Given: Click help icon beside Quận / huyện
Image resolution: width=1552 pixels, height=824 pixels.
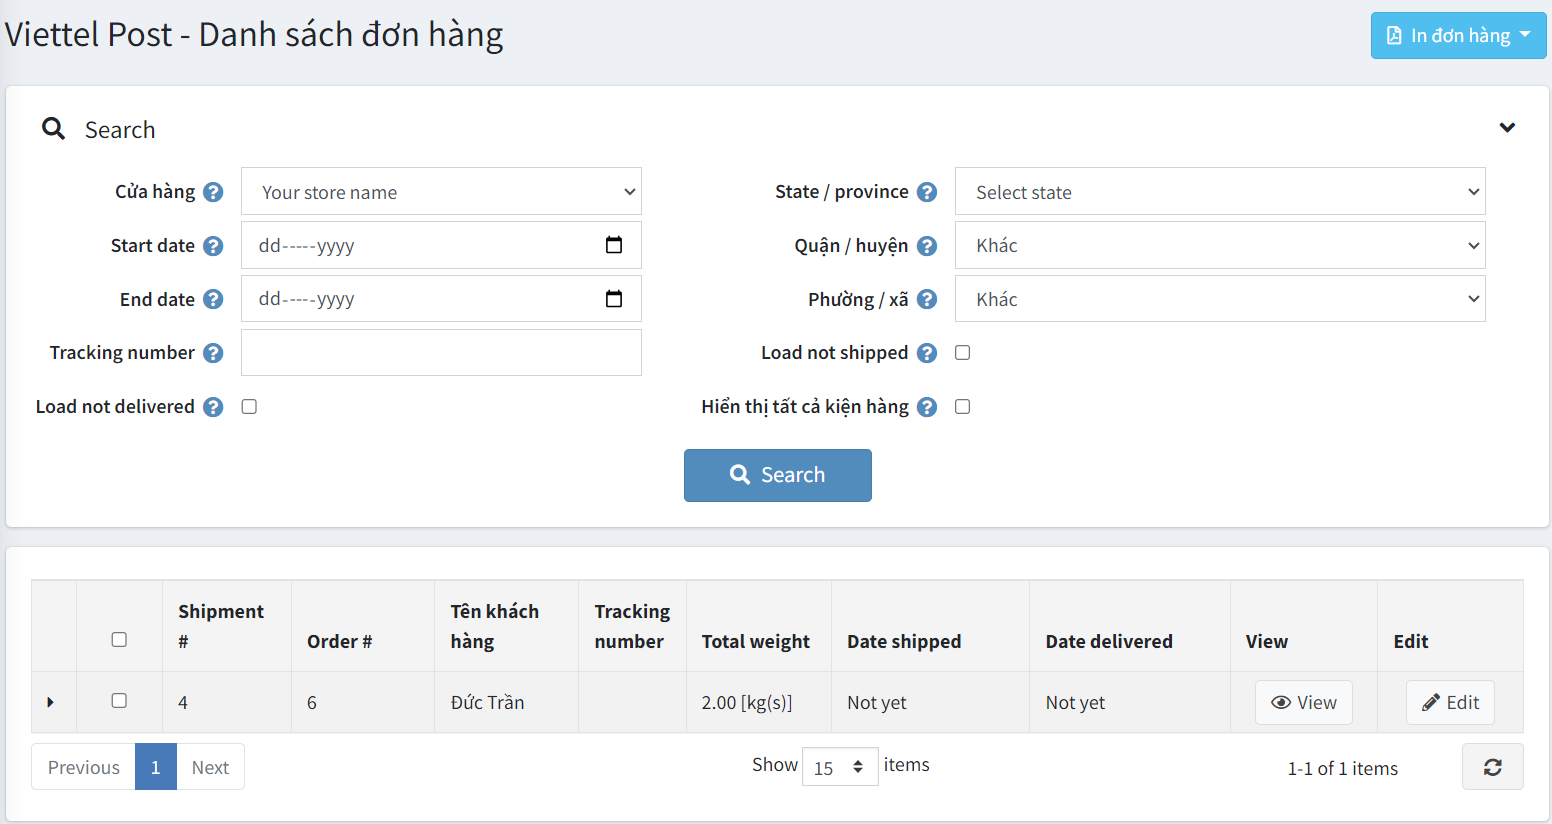Looking at the screenshot, I should pos(927,246).
